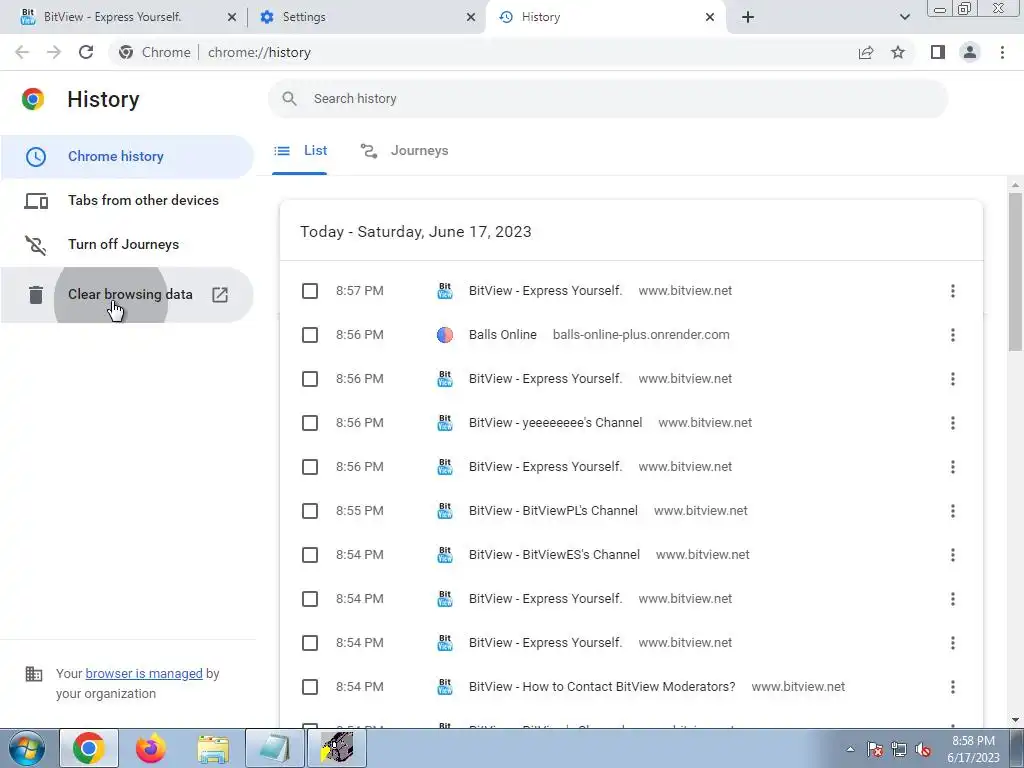The height and width of the screenshot is (768, 1024).
Task: Click the magnifier icon in Search history
Action: pyautogui.click(x=289, y=99)
